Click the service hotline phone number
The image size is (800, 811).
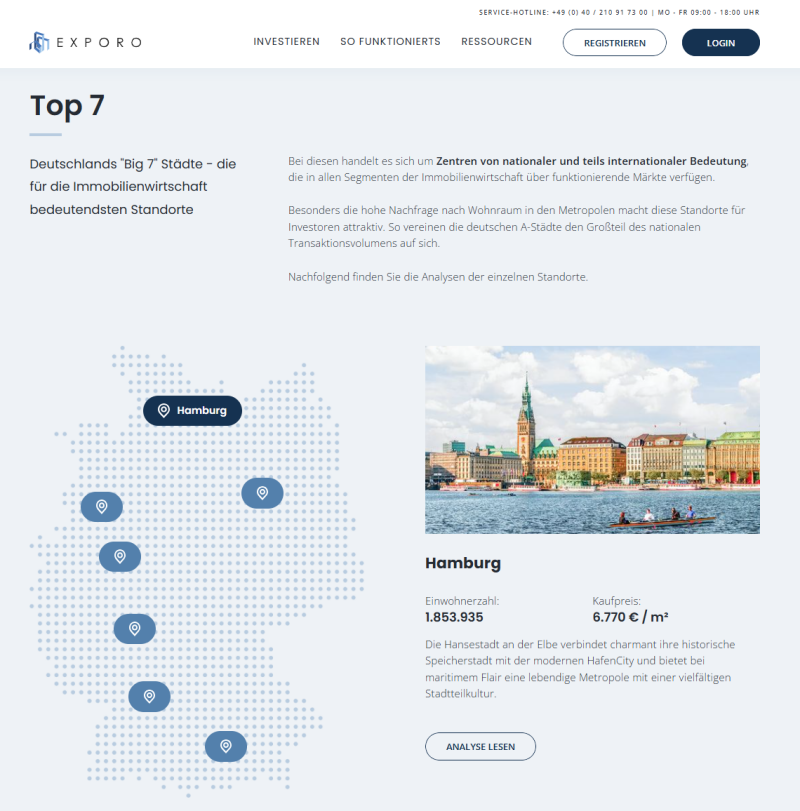600,12
